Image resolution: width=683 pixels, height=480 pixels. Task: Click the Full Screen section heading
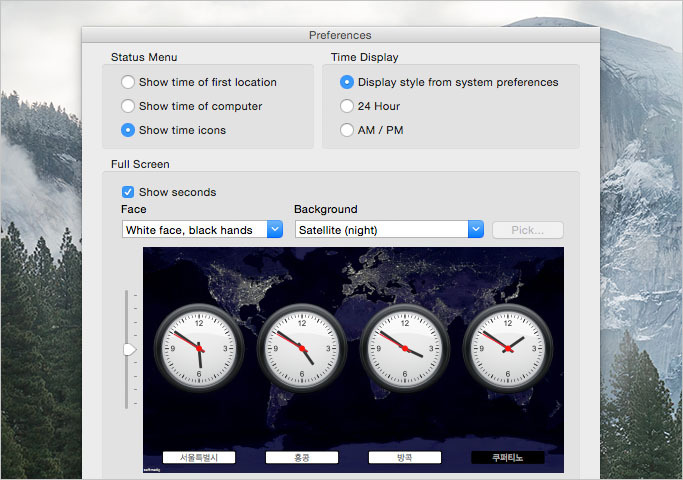pos(140,164)
